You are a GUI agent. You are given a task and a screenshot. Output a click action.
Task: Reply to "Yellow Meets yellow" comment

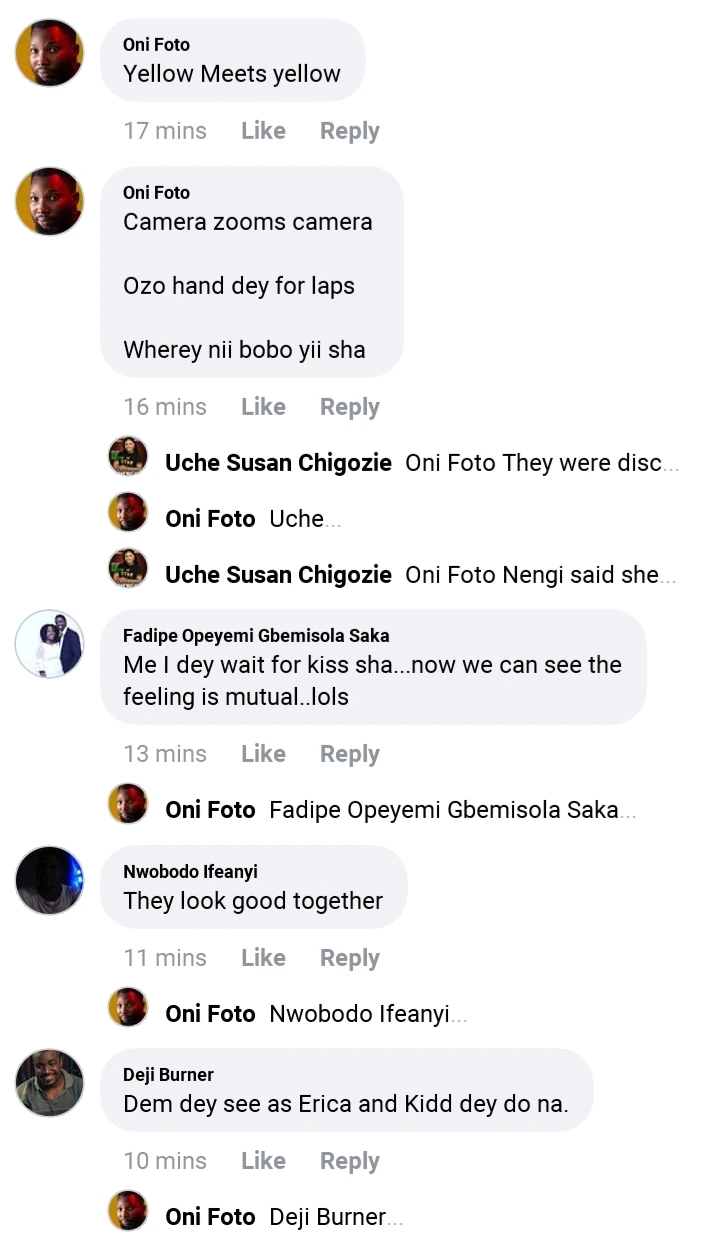349,131
